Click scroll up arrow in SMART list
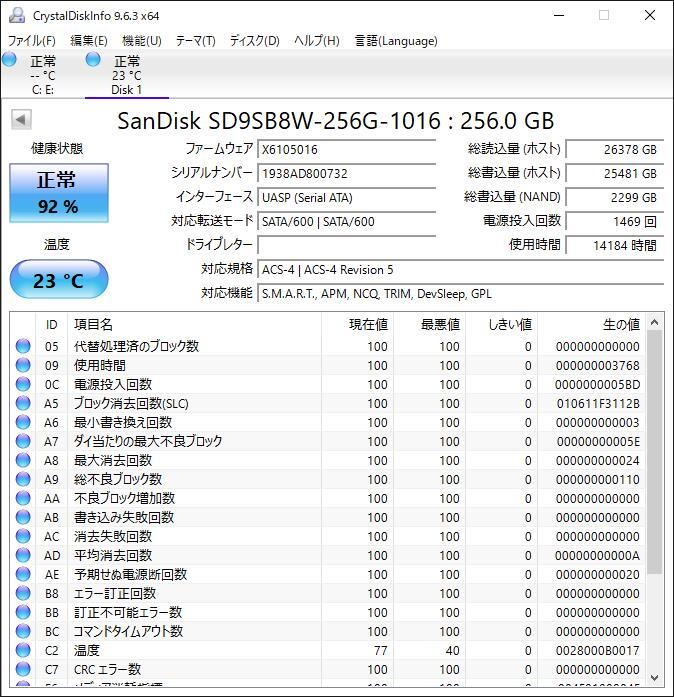The height and width of the screenshot is (697, 674). coord(654,322)
